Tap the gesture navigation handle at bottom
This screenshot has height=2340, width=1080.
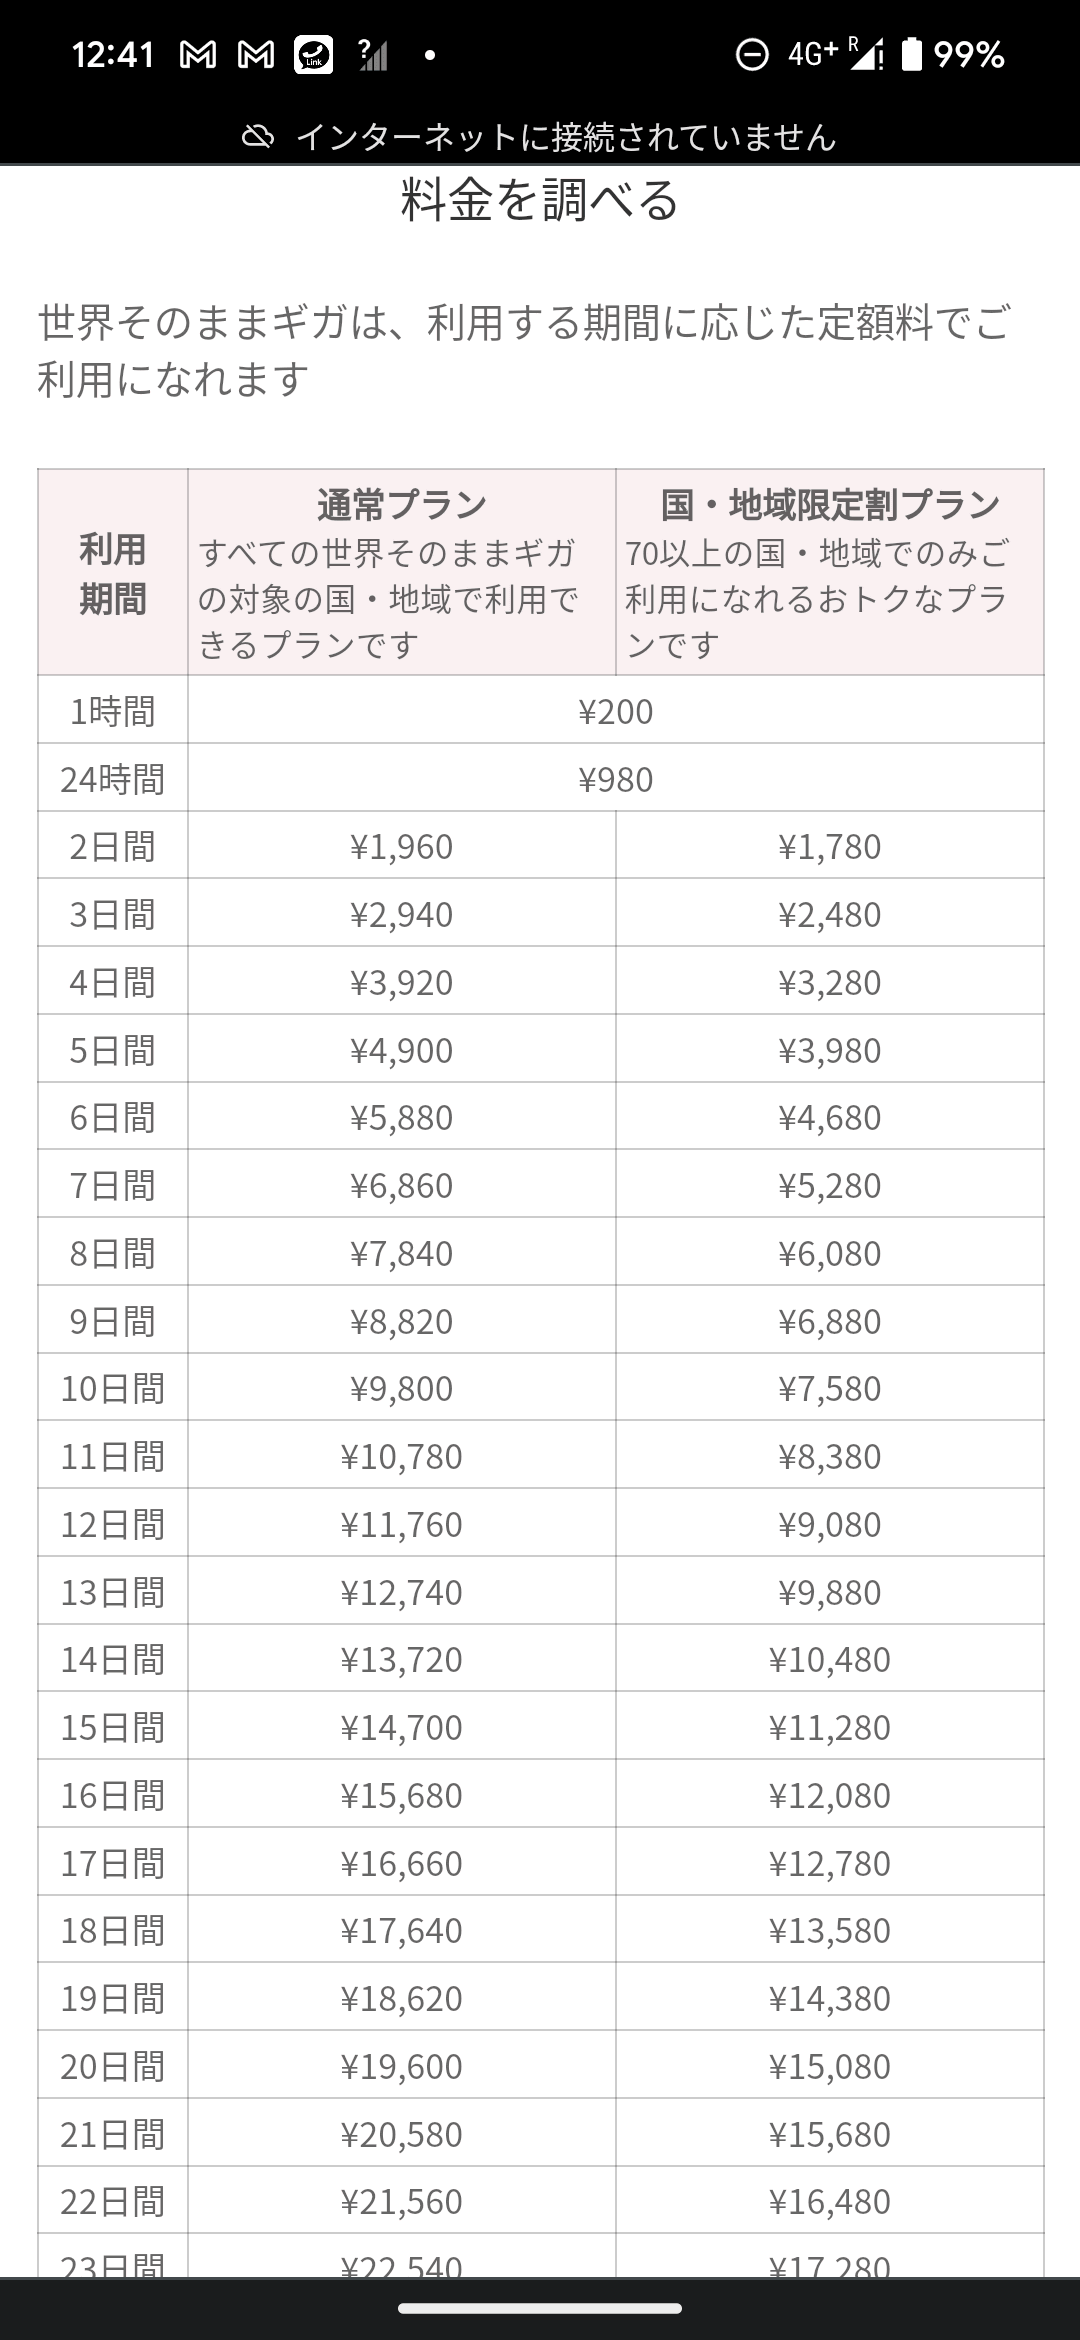pyautogui.click(x=540, y=2310)
